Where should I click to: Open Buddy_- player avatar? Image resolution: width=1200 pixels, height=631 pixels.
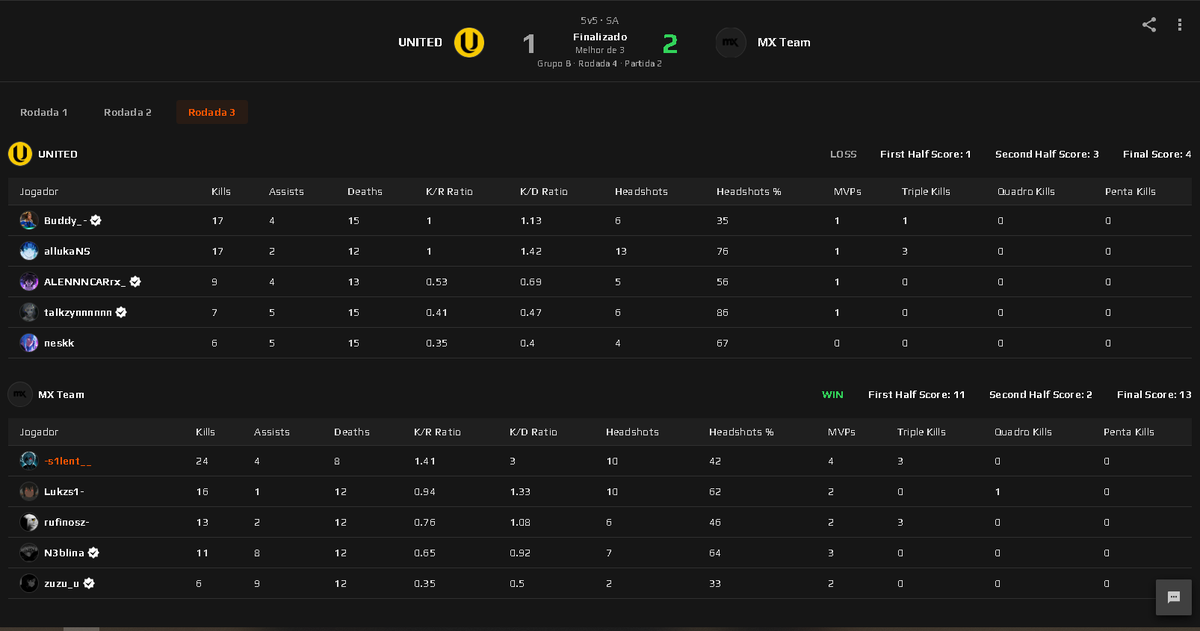coord(29,220)
